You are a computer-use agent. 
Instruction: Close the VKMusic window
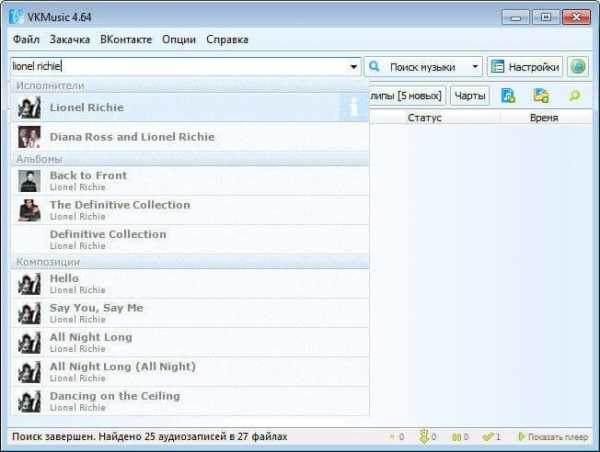tap(576, 17)
